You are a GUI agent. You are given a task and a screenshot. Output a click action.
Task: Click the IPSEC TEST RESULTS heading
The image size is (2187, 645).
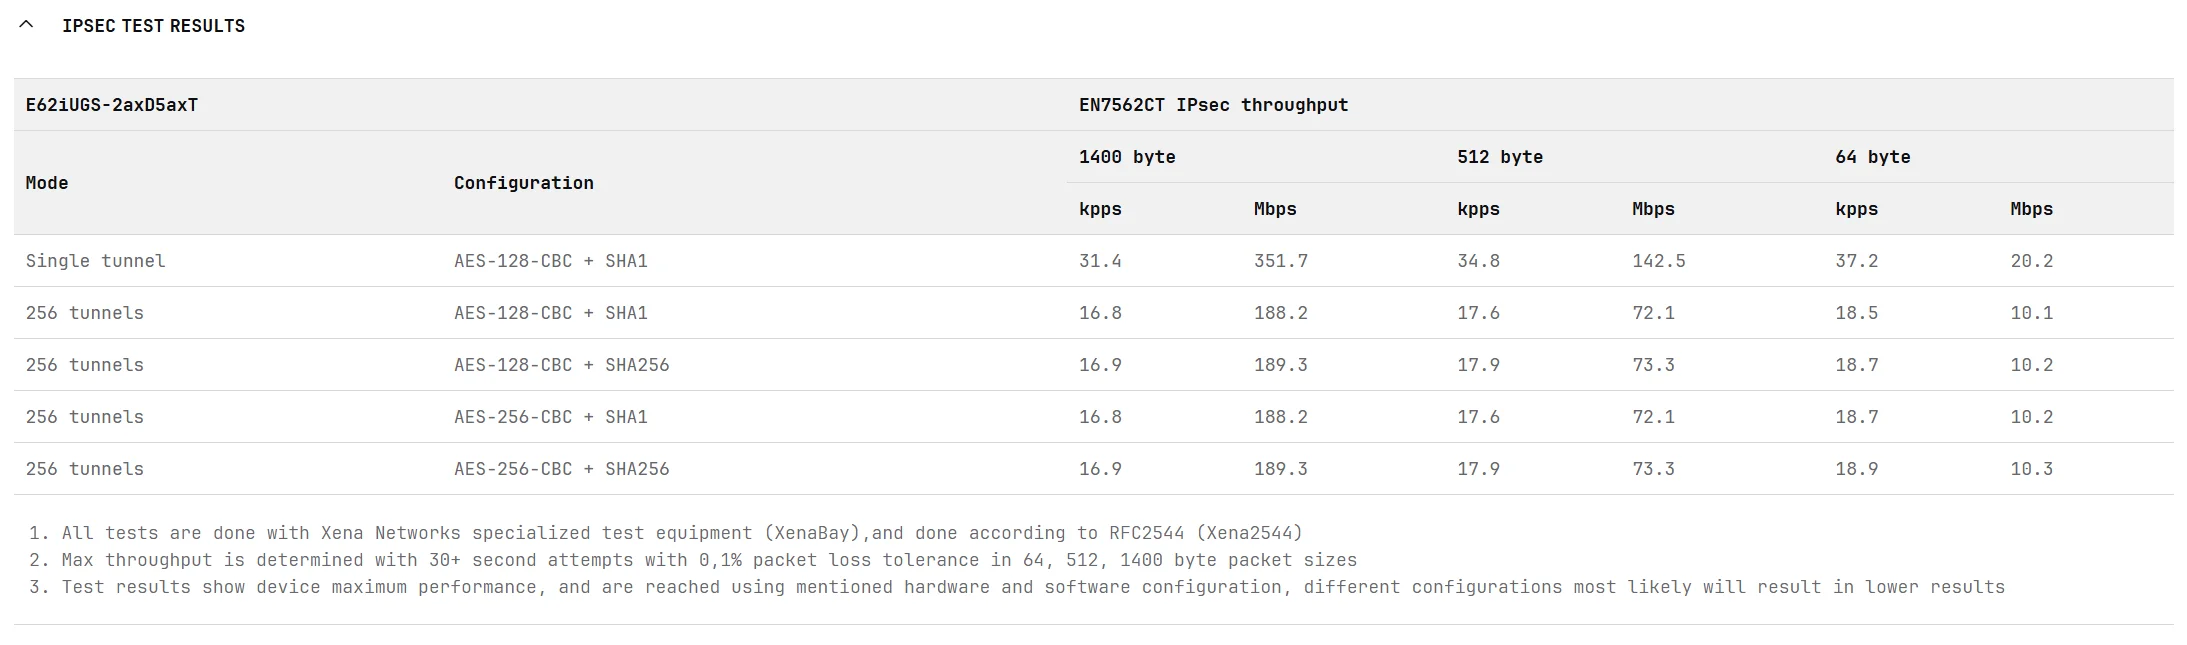coord(153,26)
